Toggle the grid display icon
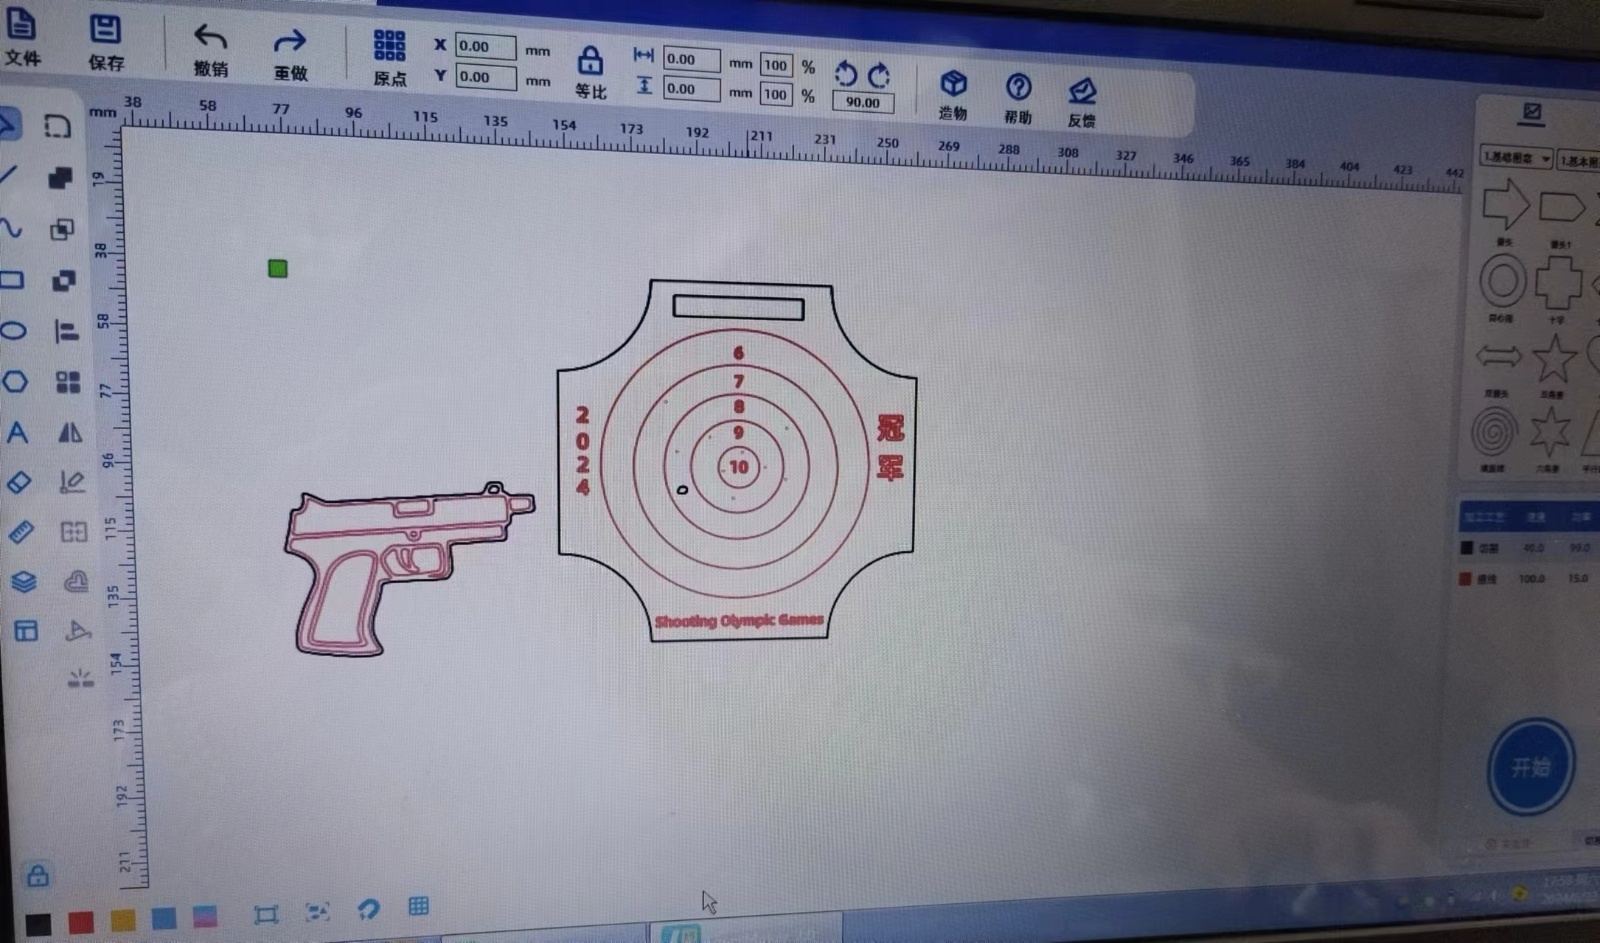The width and height of the screenshot is (1600, 943). [418, 906]
